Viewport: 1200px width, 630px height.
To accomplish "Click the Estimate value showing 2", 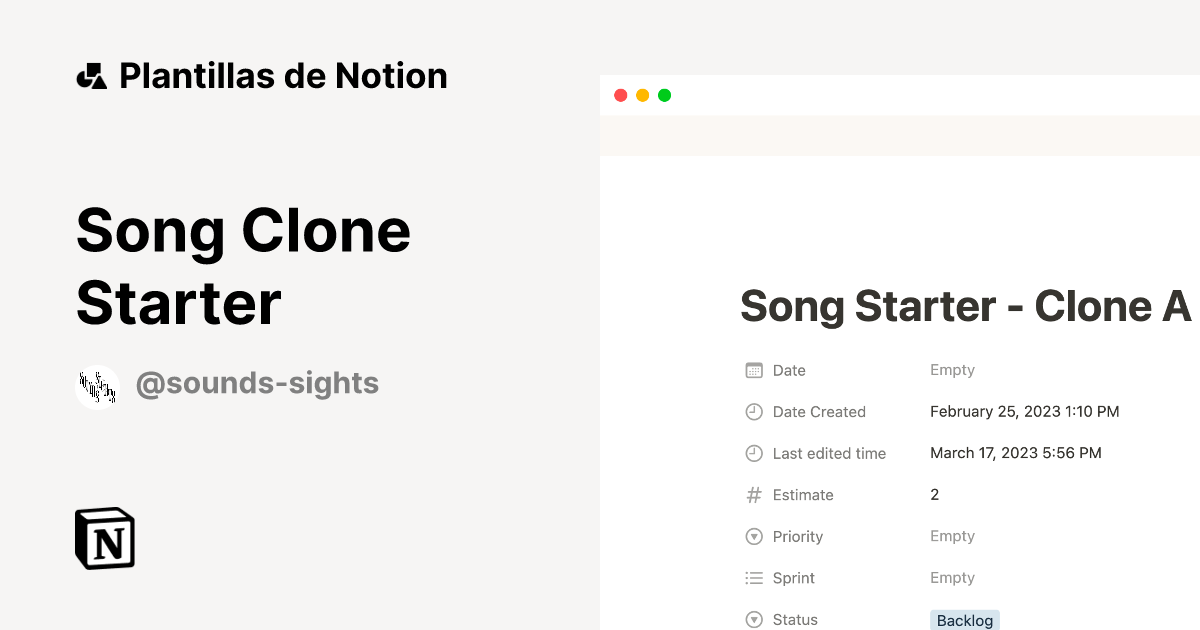I will pyautogui.click(x=934, y=494).
